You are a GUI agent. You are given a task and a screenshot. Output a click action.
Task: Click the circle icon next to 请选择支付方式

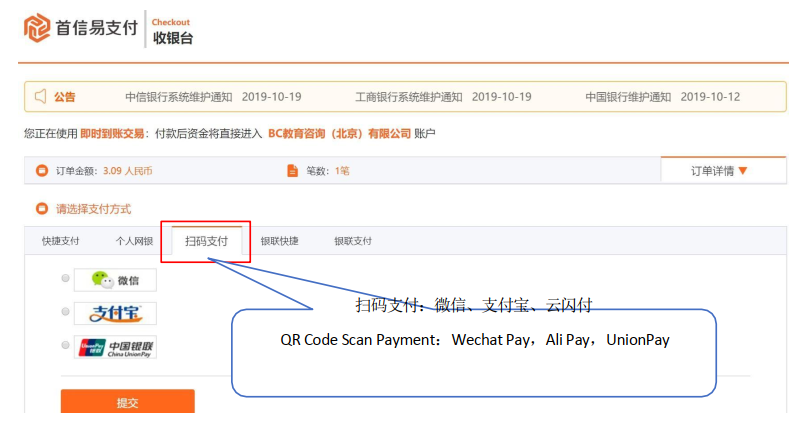point(42,208)
